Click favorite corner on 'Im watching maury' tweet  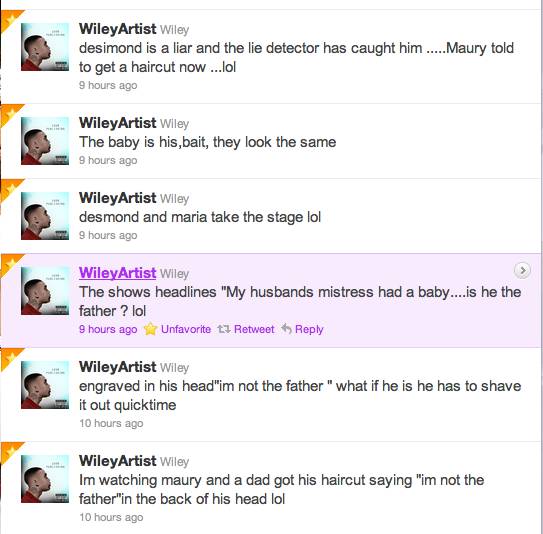pyautogui.click(x=10, y=452)
